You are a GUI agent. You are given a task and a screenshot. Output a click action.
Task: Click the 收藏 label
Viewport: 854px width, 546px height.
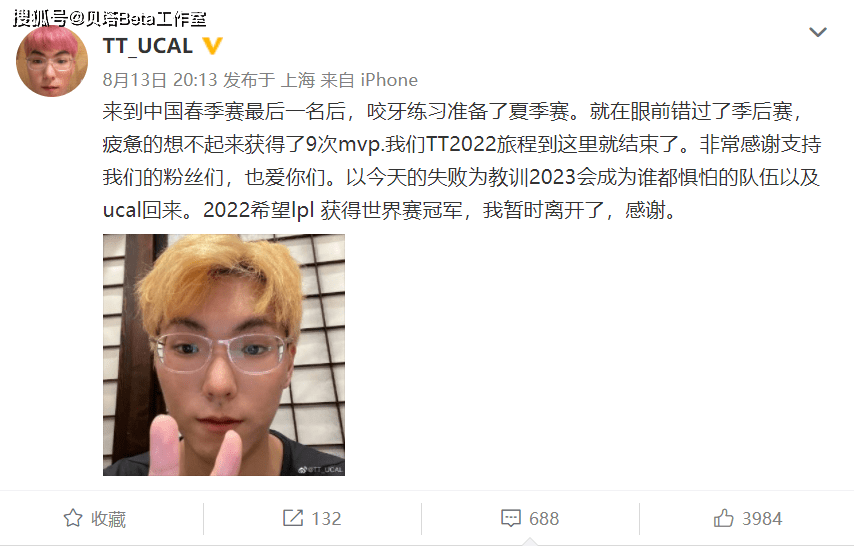[x=108, y=519]
